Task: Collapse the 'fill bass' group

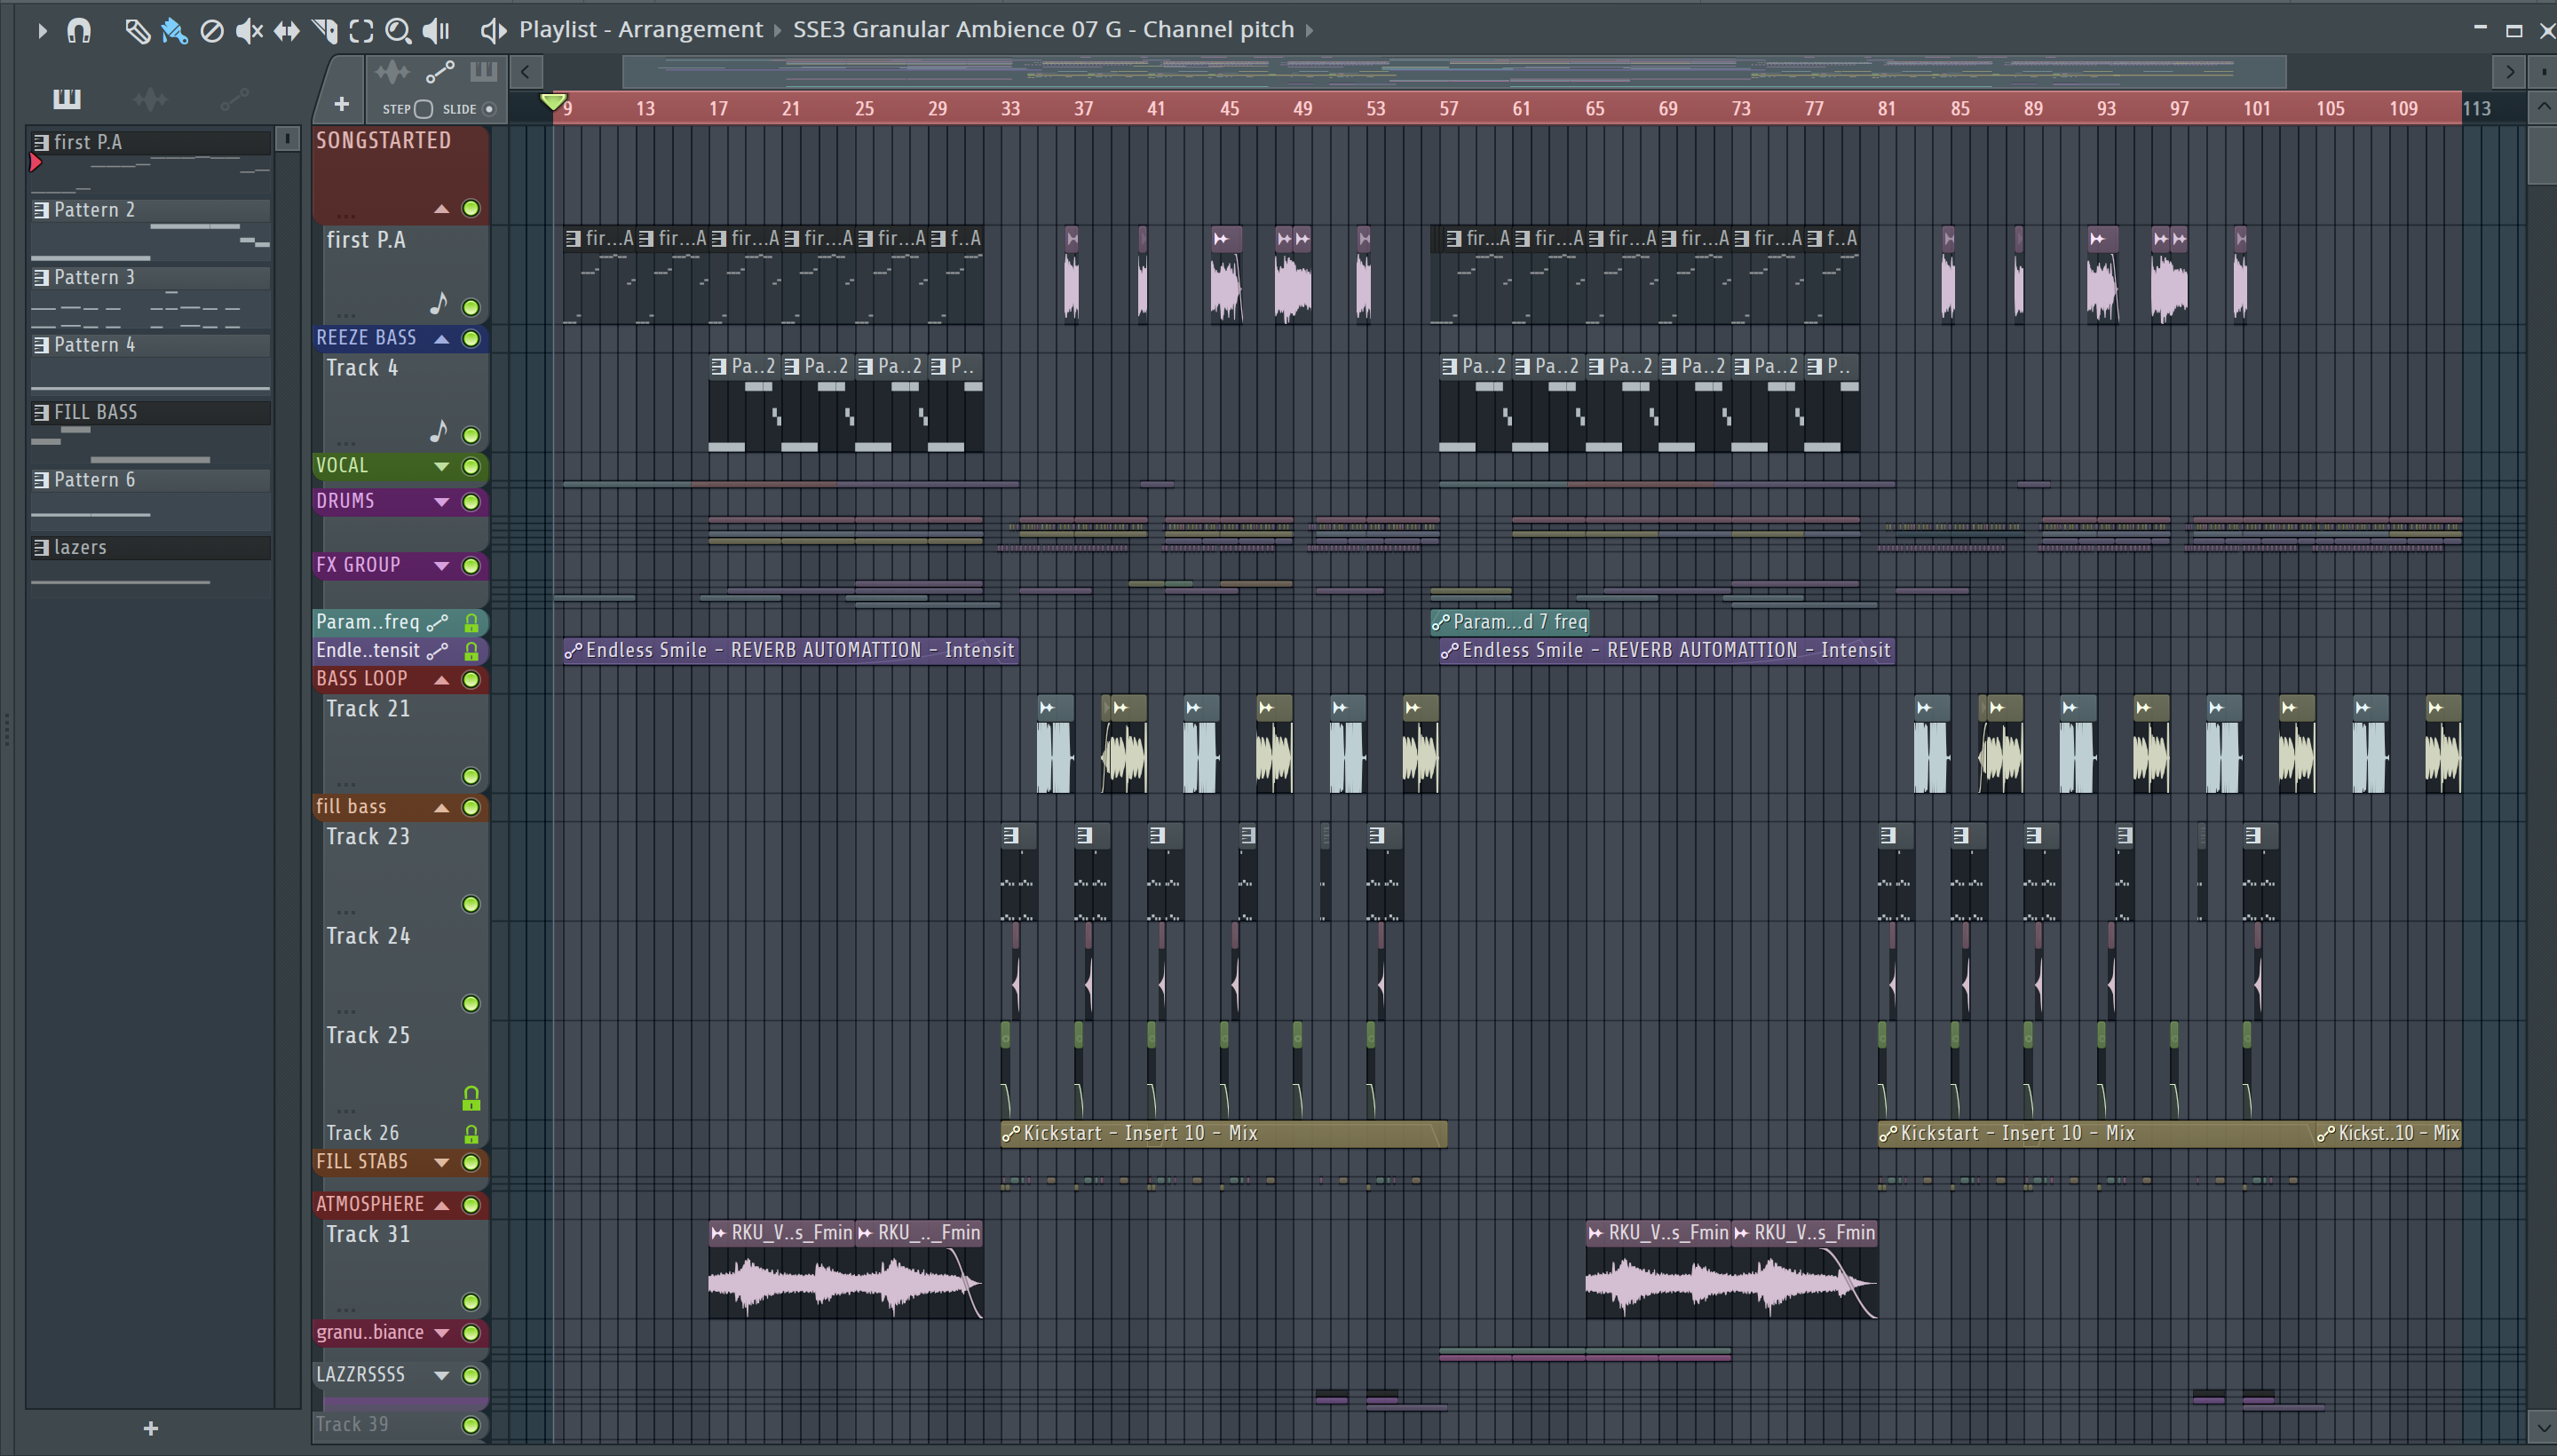Action: [441, 807]
